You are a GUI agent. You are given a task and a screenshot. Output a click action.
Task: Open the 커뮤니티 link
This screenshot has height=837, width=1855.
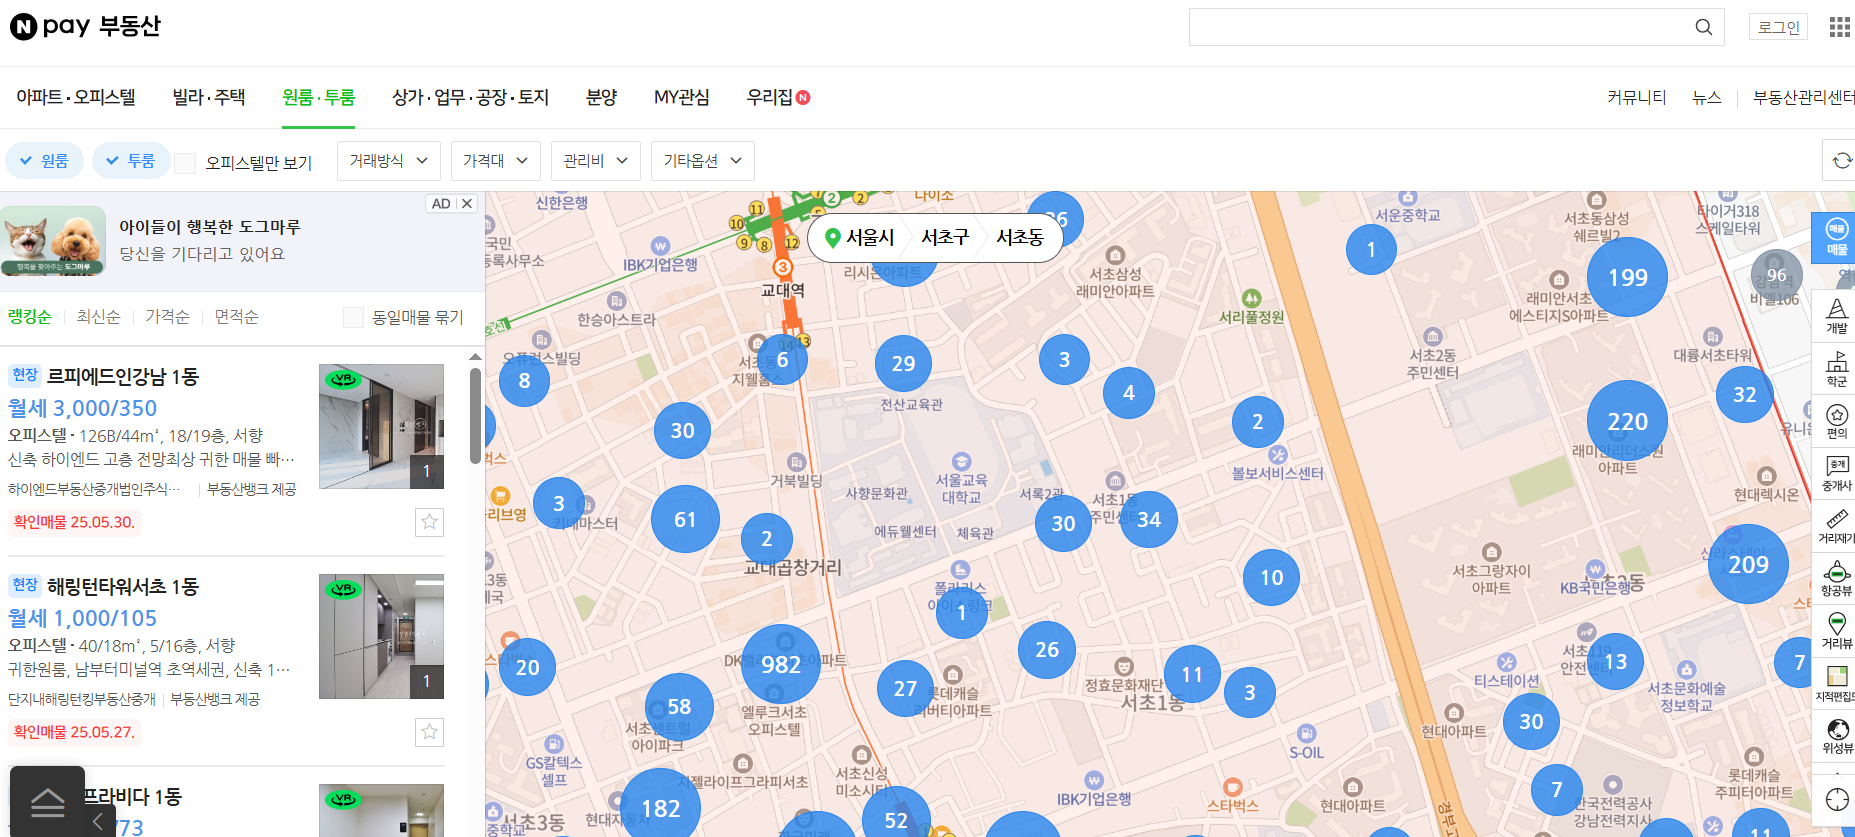point(1636,97)
